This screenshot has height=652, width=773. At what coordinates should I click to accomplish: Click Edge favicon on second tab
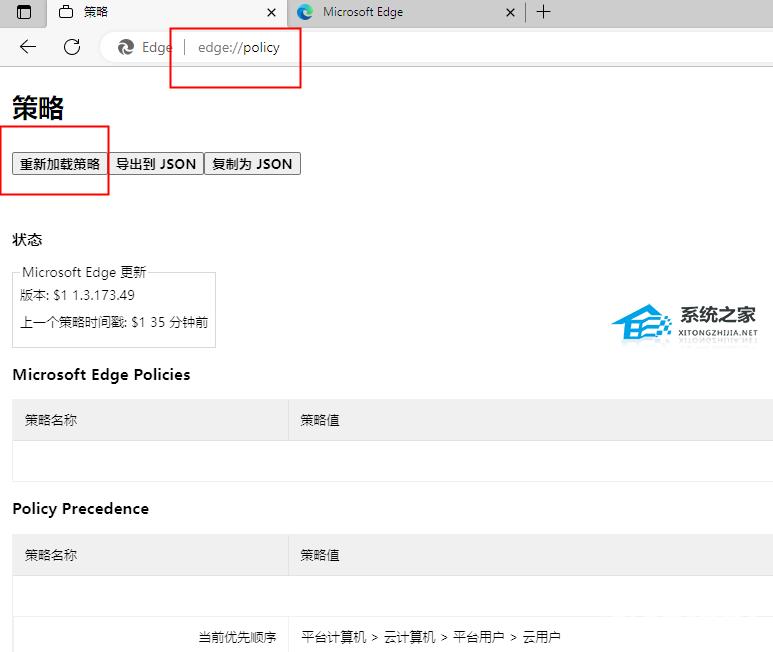click(305, 12)
